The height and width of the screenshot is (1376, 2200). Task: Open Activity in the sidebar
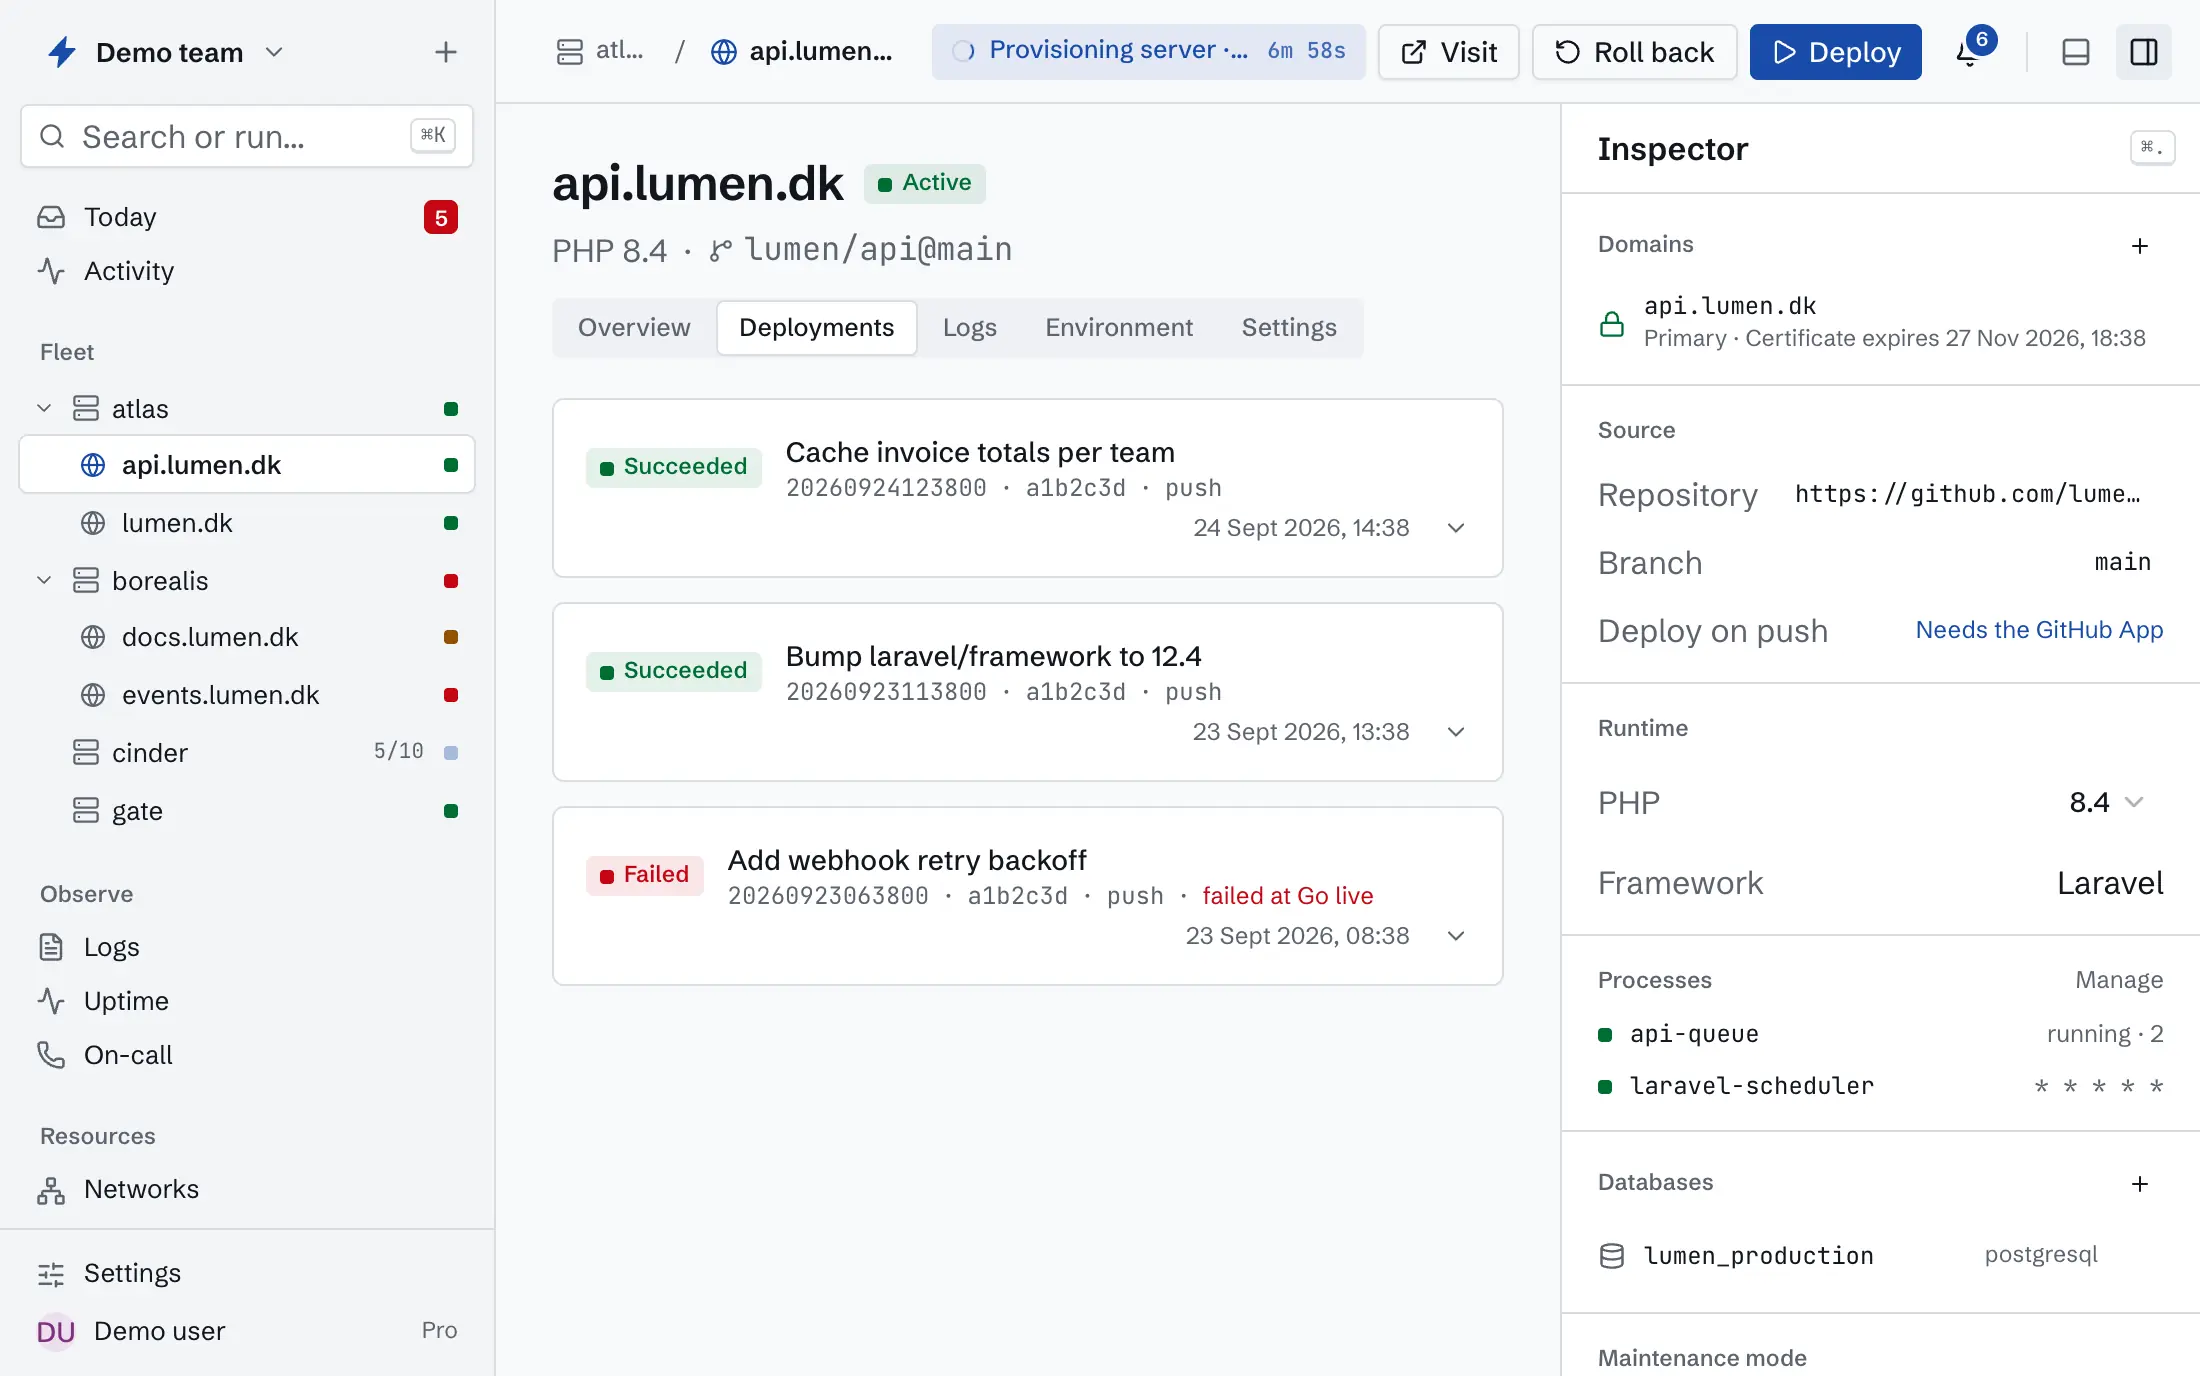click(x=247, y=271)
